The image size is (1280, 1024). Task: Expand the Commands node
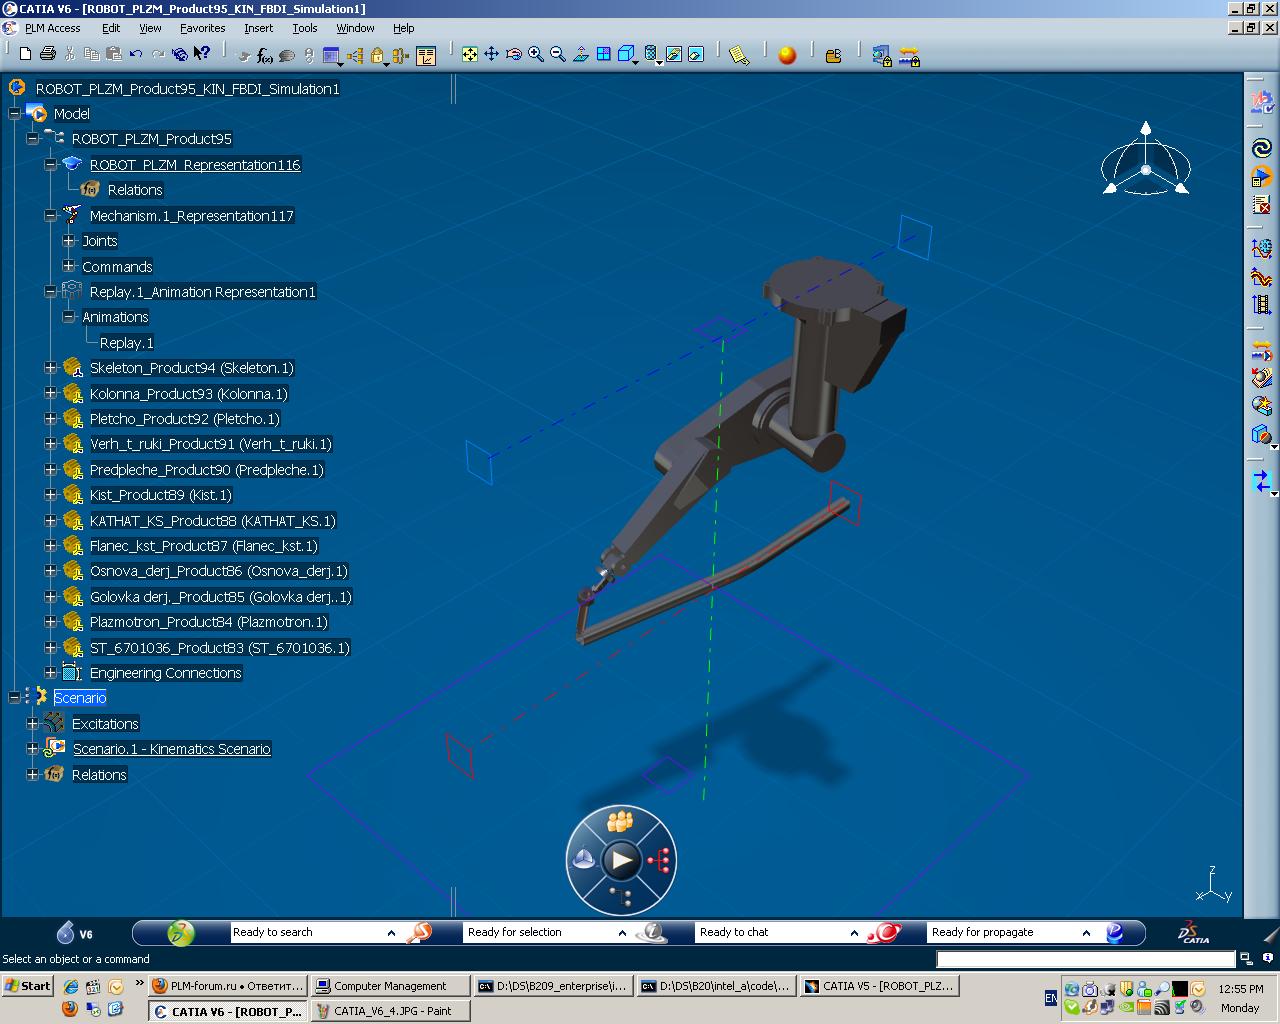(x=69, y=266)
